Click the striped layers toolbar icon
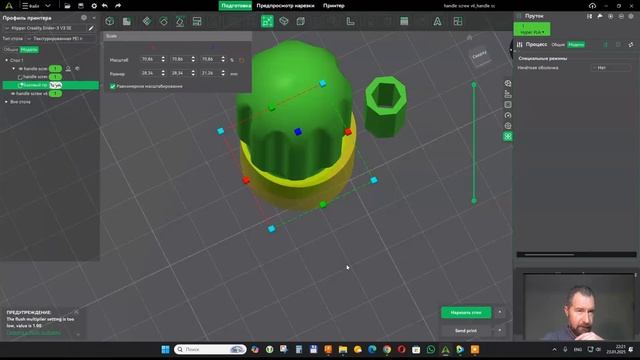The width and height of the screenshot is (640, 360). (404, 21)
